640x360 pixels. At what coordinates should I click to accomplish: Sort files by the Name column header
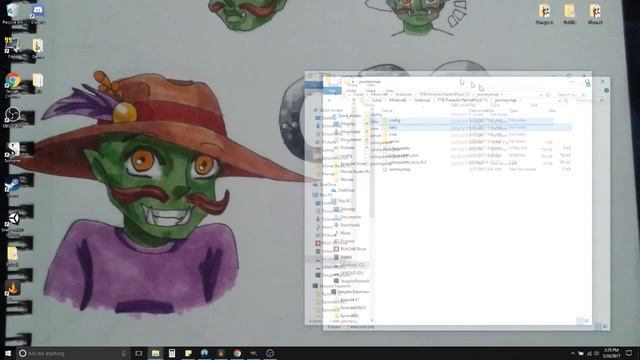[387, 111]
